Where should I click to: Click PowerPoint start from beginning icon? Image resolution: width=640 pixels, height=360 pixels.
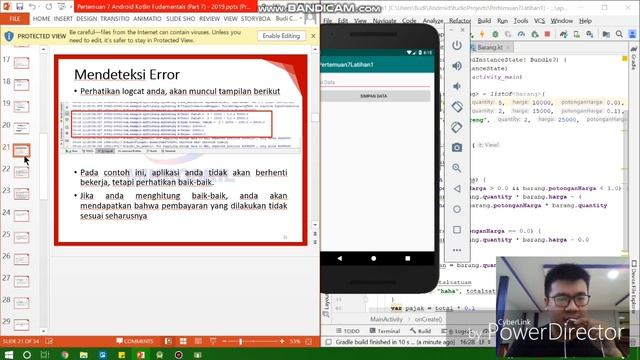(61, 7)
